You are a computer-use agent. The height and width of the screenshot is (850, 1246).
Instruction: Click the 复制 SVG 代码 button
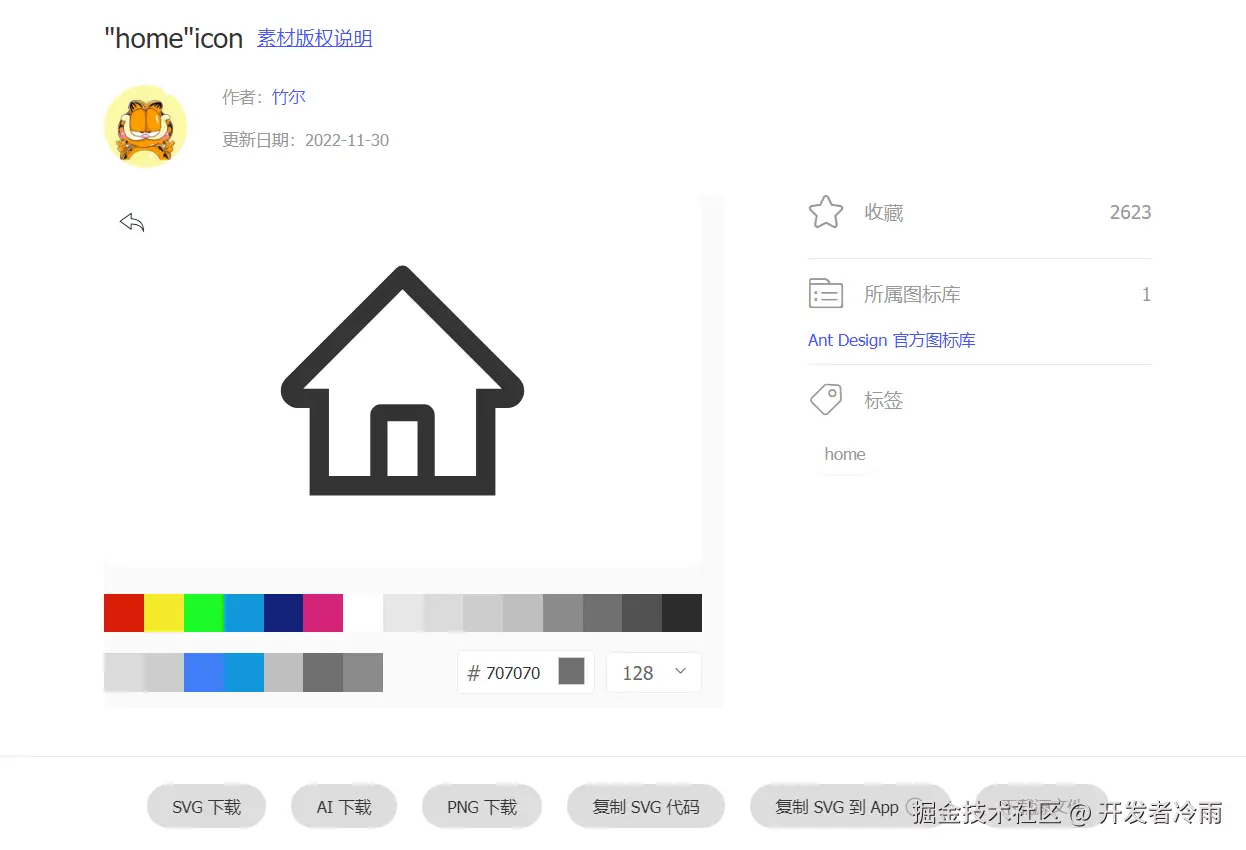click(645, 806)
